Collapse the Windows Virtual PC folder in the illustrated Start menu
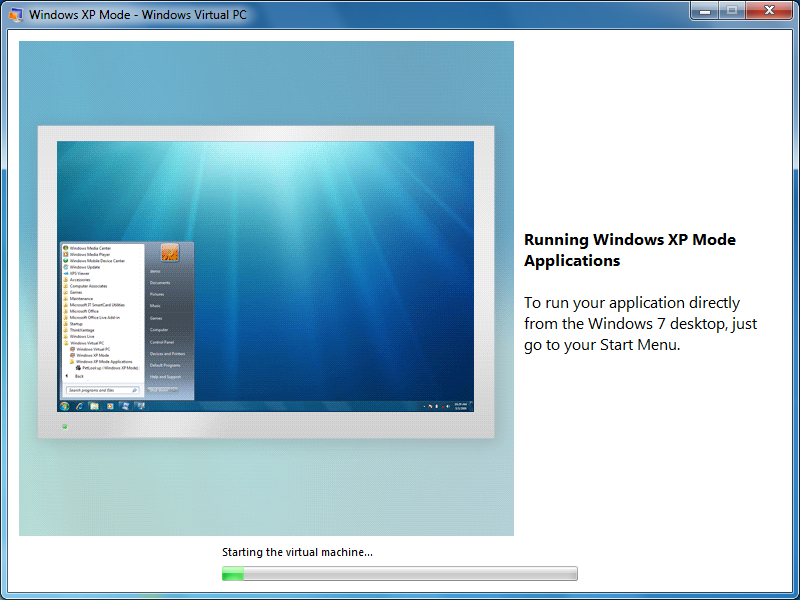The height and width of the screenshot is (600, 800). (x=88, y=343)
